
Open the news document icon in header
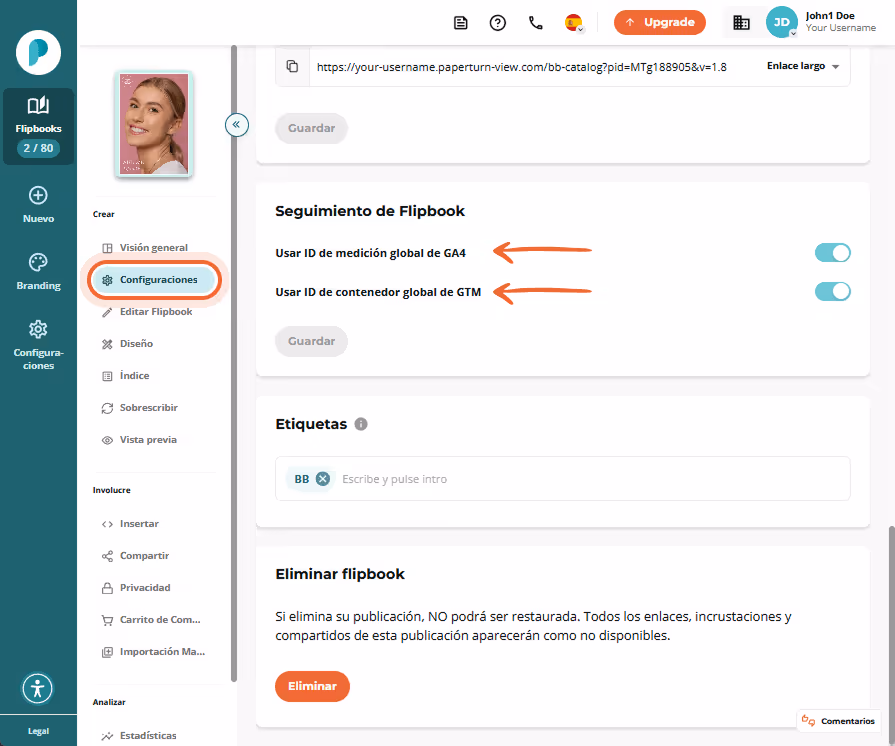pyautogui.click(x=461, y=23)
